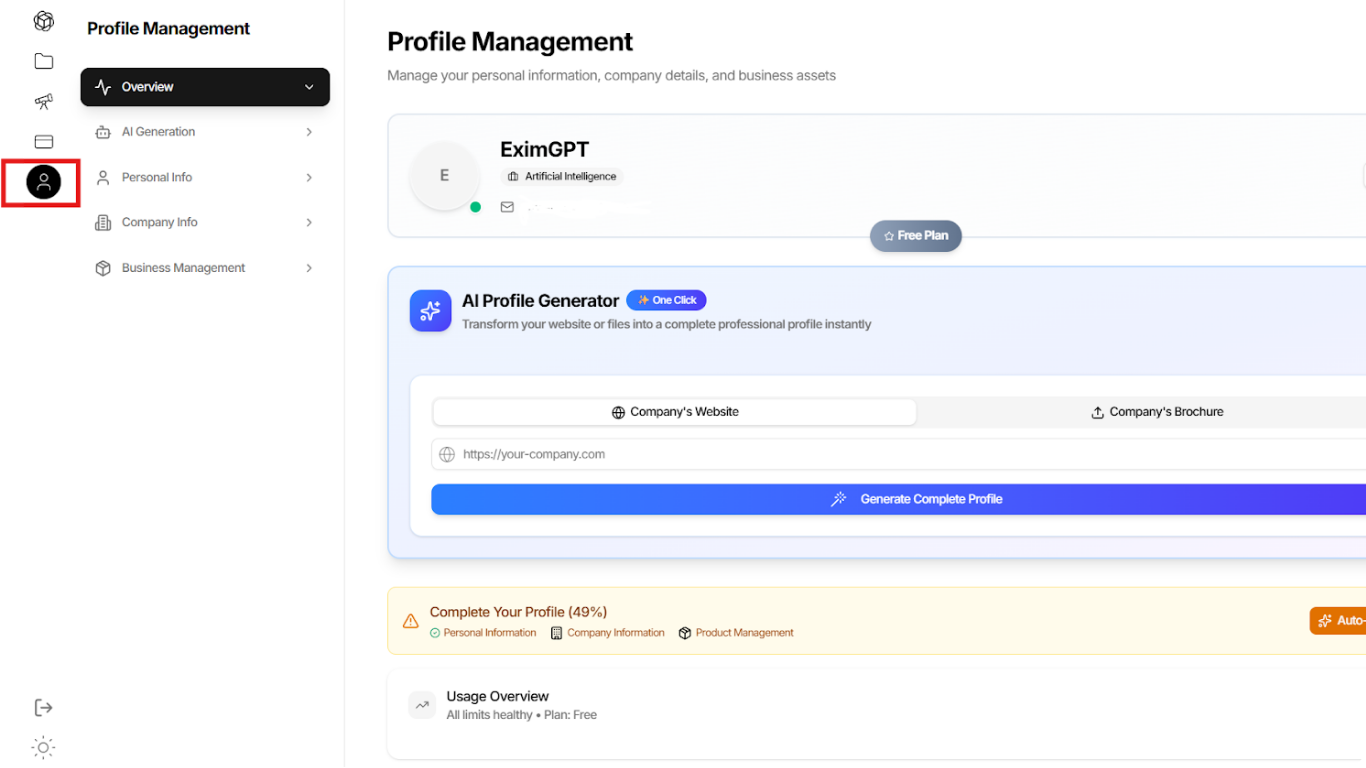Open the telescope explore icon
The width and height of the screenshot is (1366, 768).
coord(43,101)
